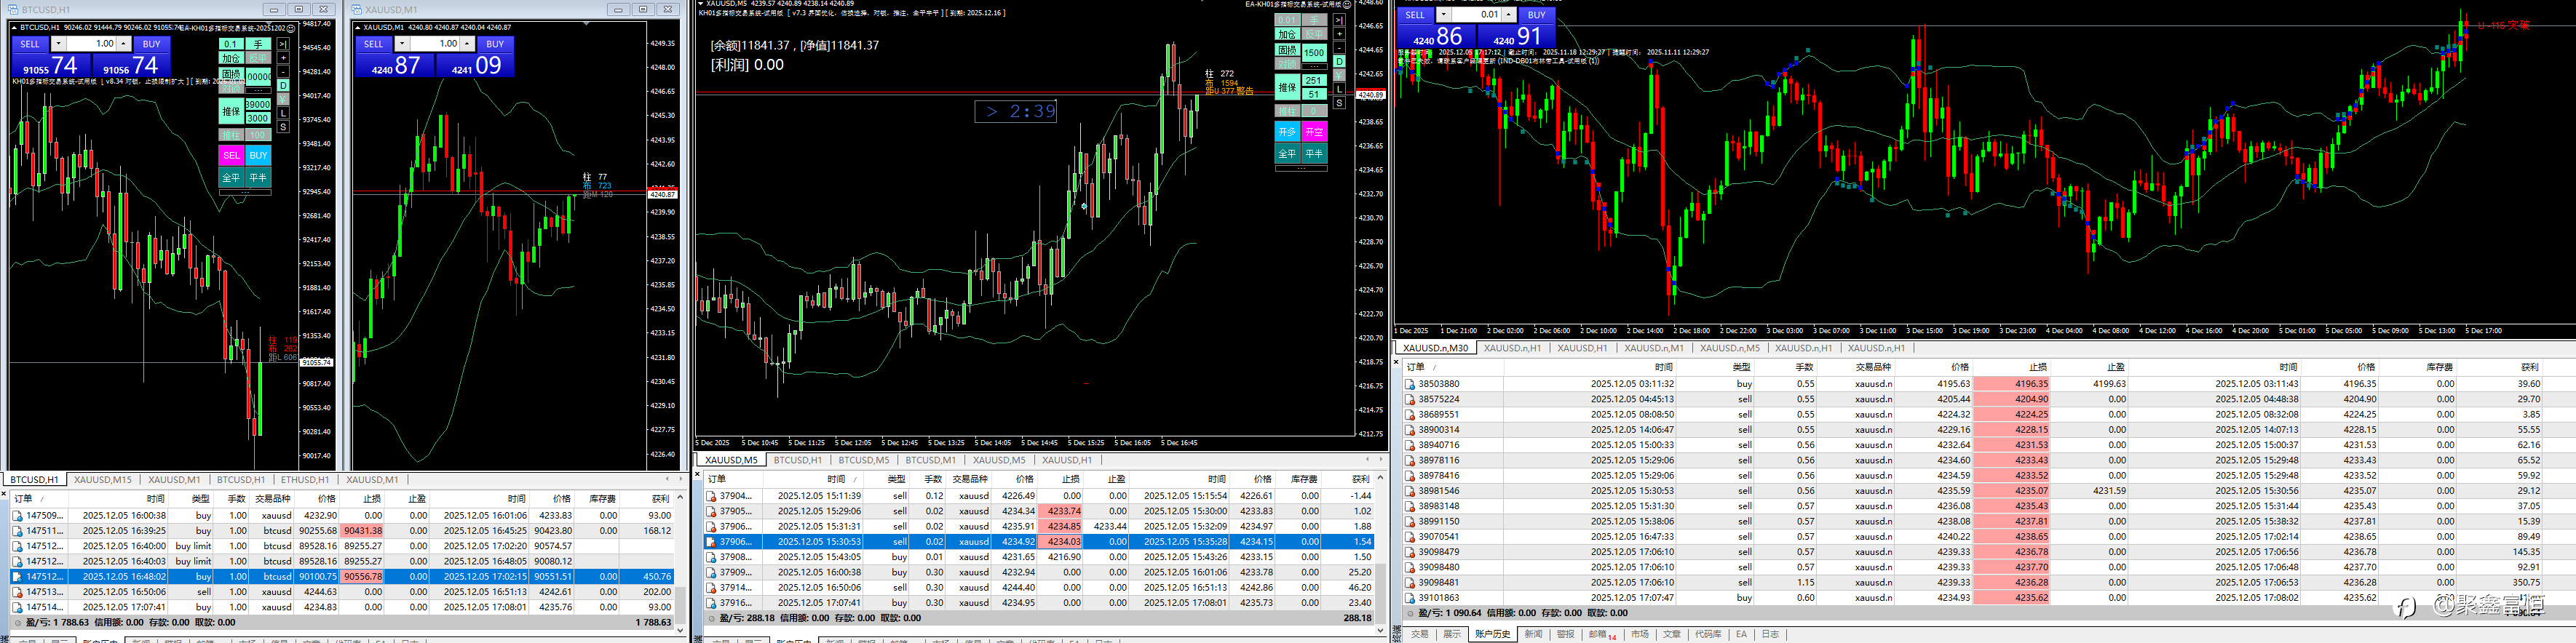The image size is (2576, 643).
Task: Click the blue BUY button on XAUUSD M30 chart
Action: pyautogui.click(x=1536, y=15)
